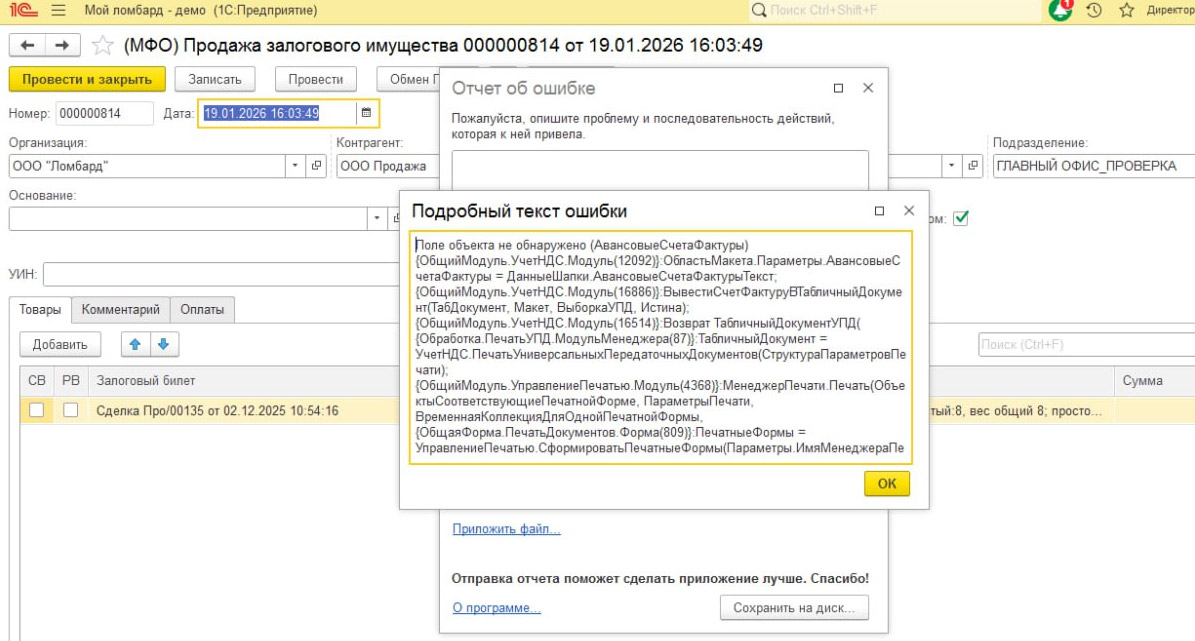Open history clock icon
1195x641 pixels.
click(x=1094, y=11)
